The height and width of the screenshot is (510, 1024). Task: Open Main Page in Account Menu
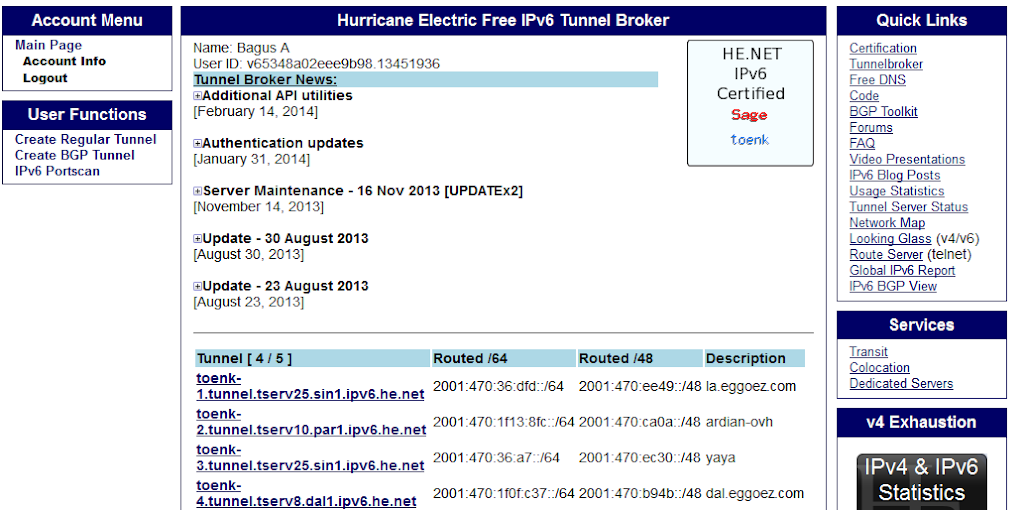point(48,45)
